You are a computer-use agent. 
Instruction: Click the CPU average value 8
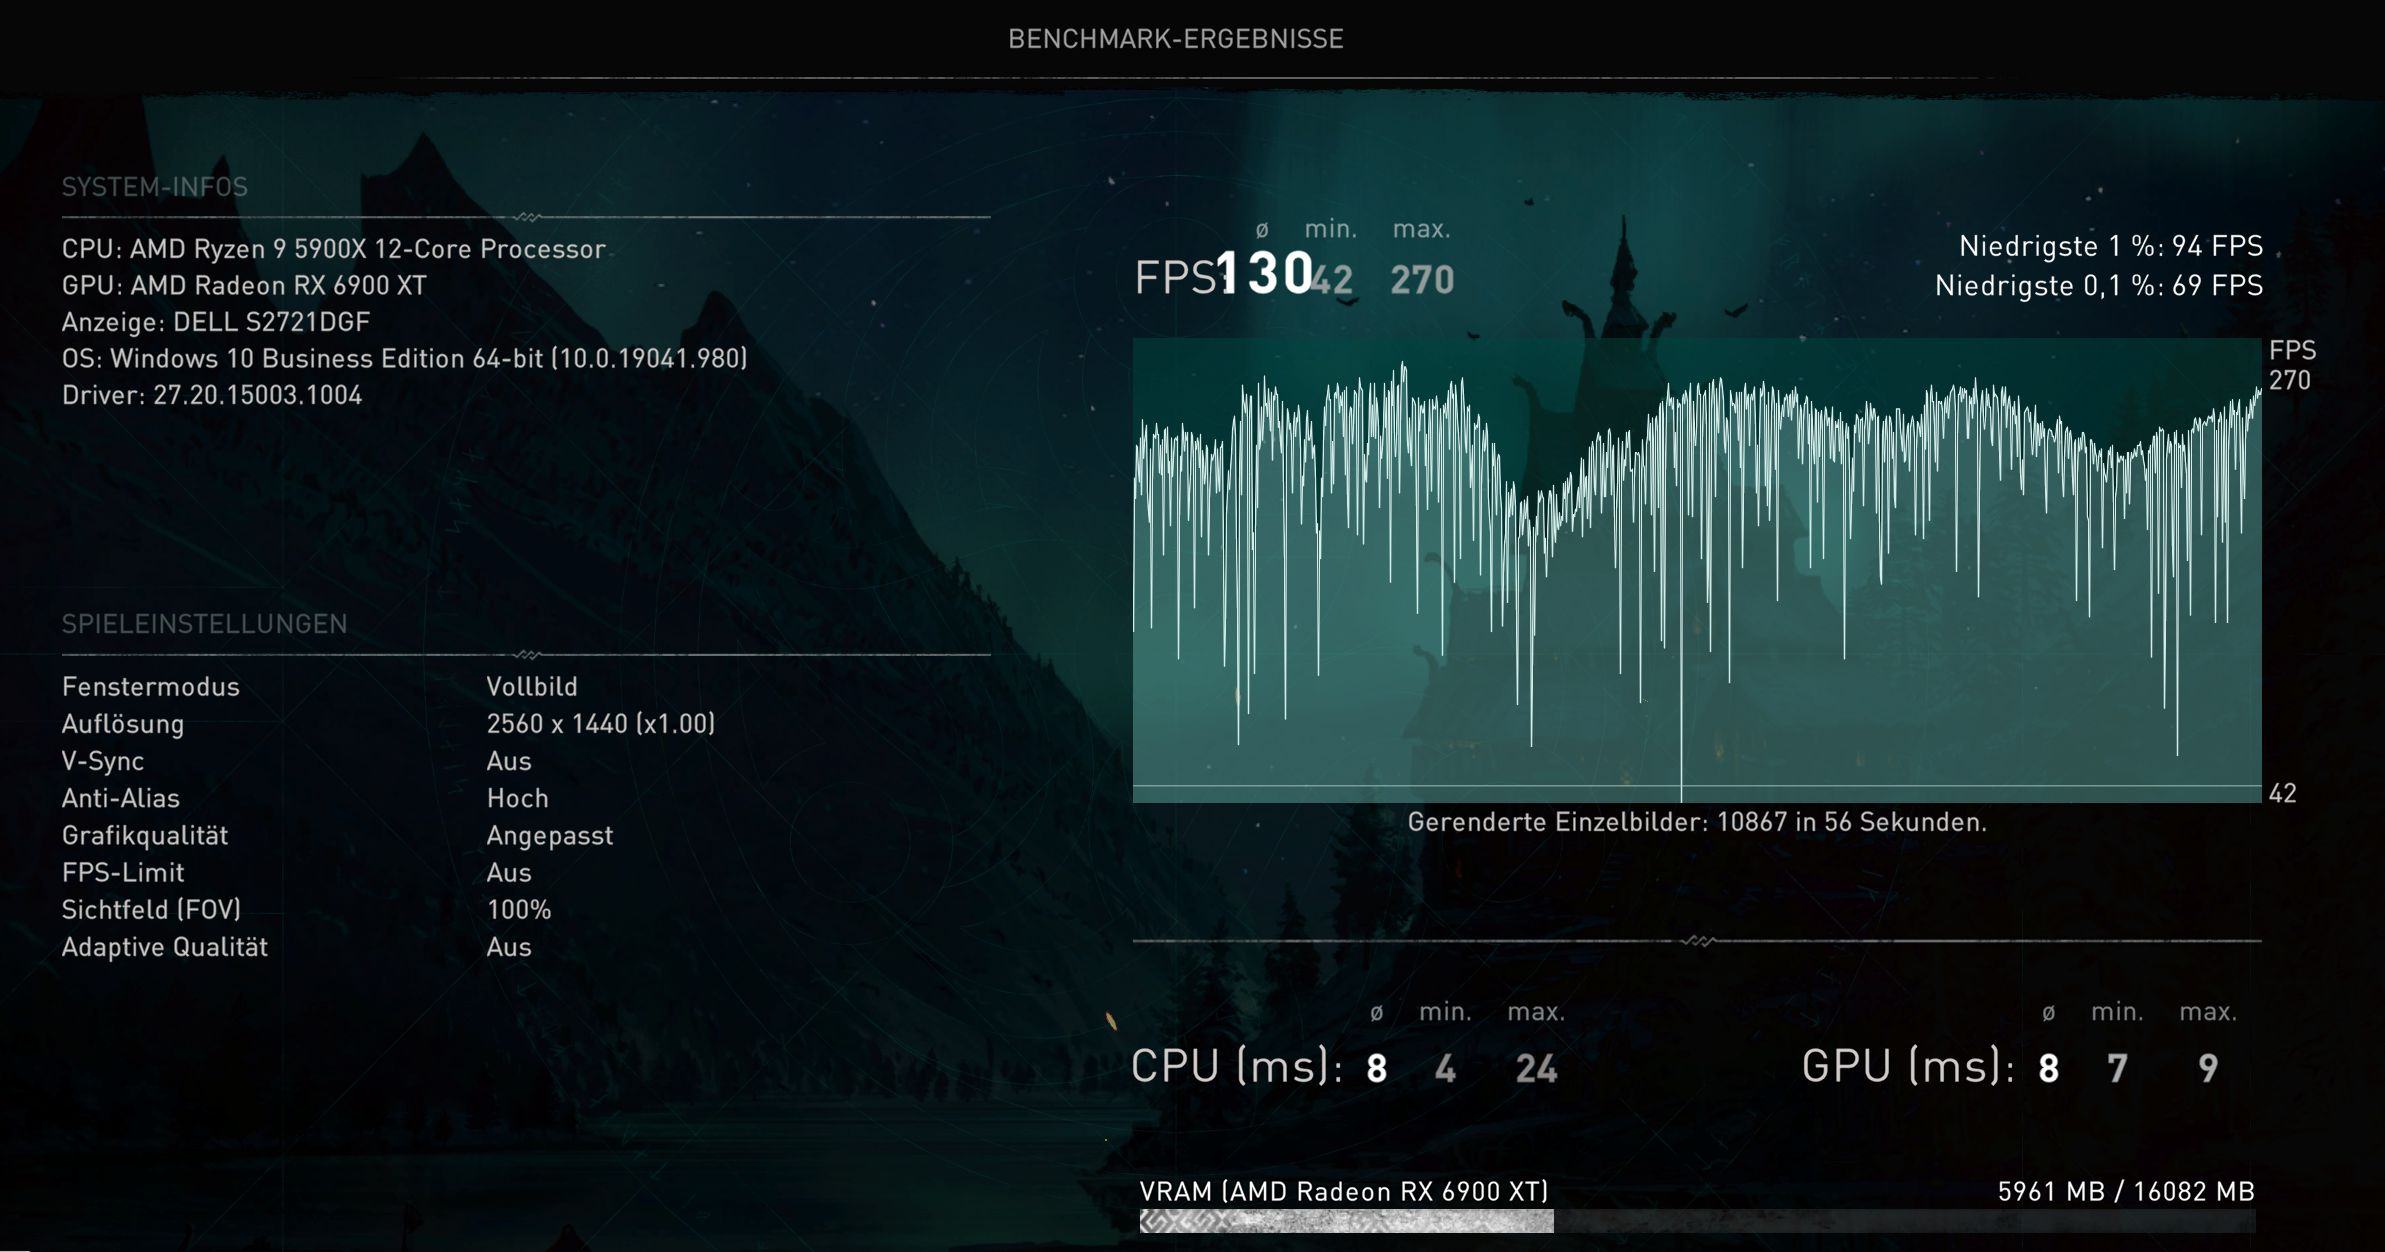[x=1377, y=1069]
